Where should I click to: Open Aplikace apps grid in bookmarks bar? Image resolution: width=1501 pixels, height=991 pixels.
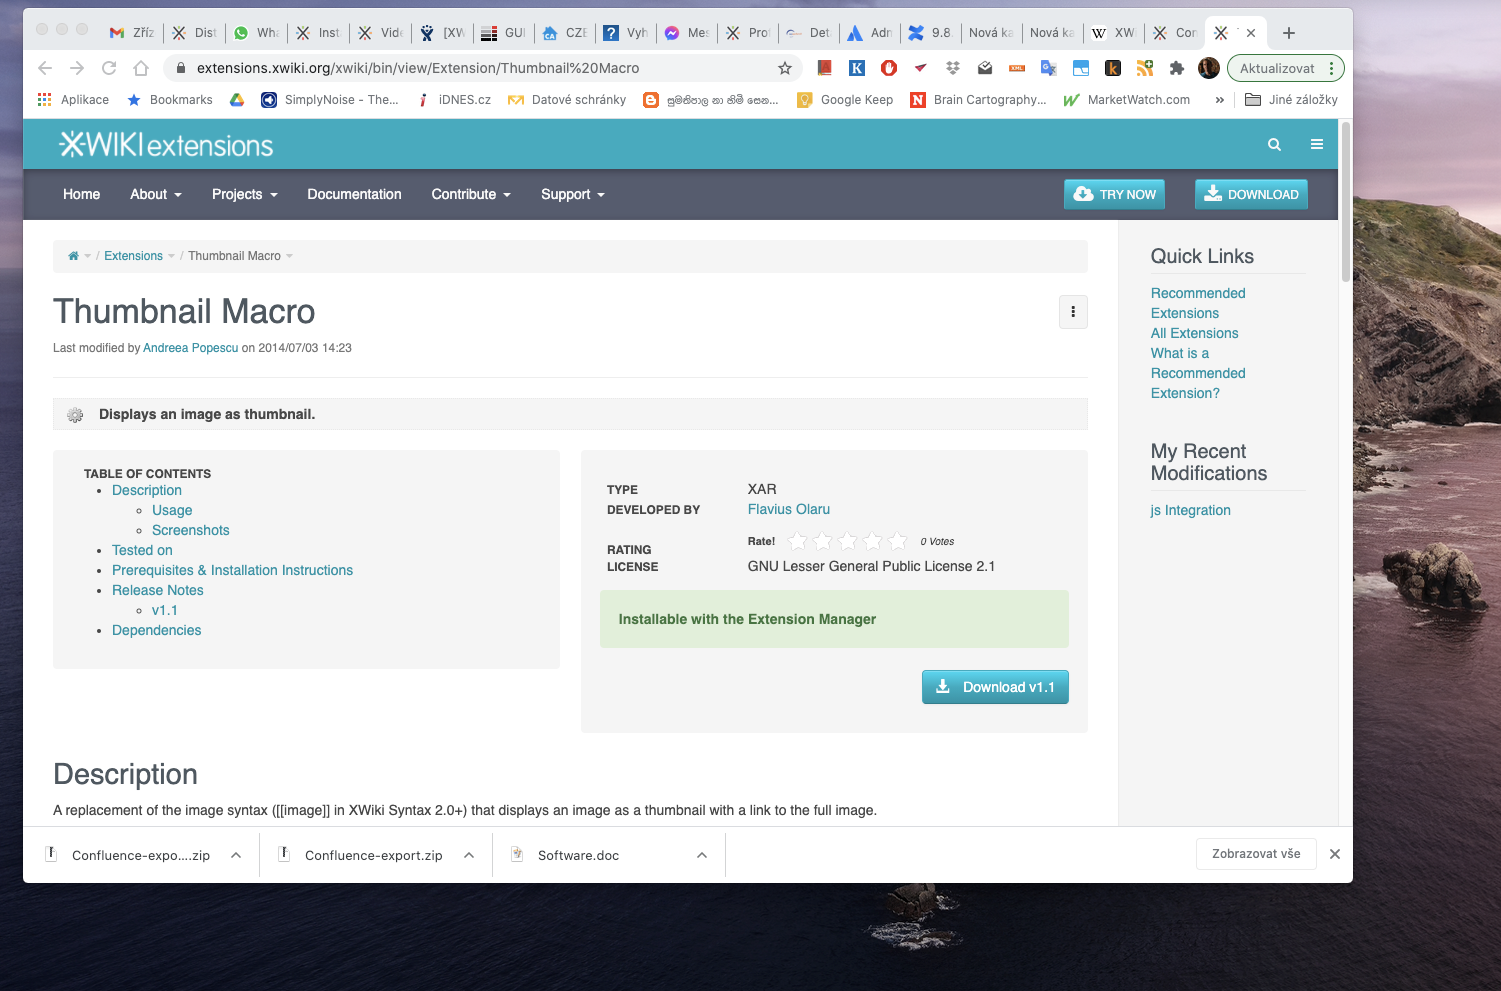click(x=73, y=100)
